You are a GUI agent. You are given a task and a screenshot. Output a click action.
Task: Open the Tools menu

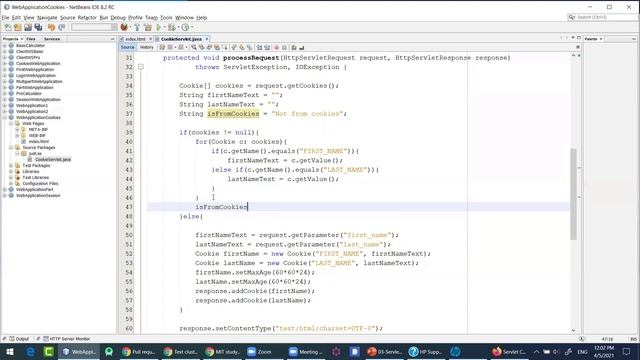click(x=166, y=18)
